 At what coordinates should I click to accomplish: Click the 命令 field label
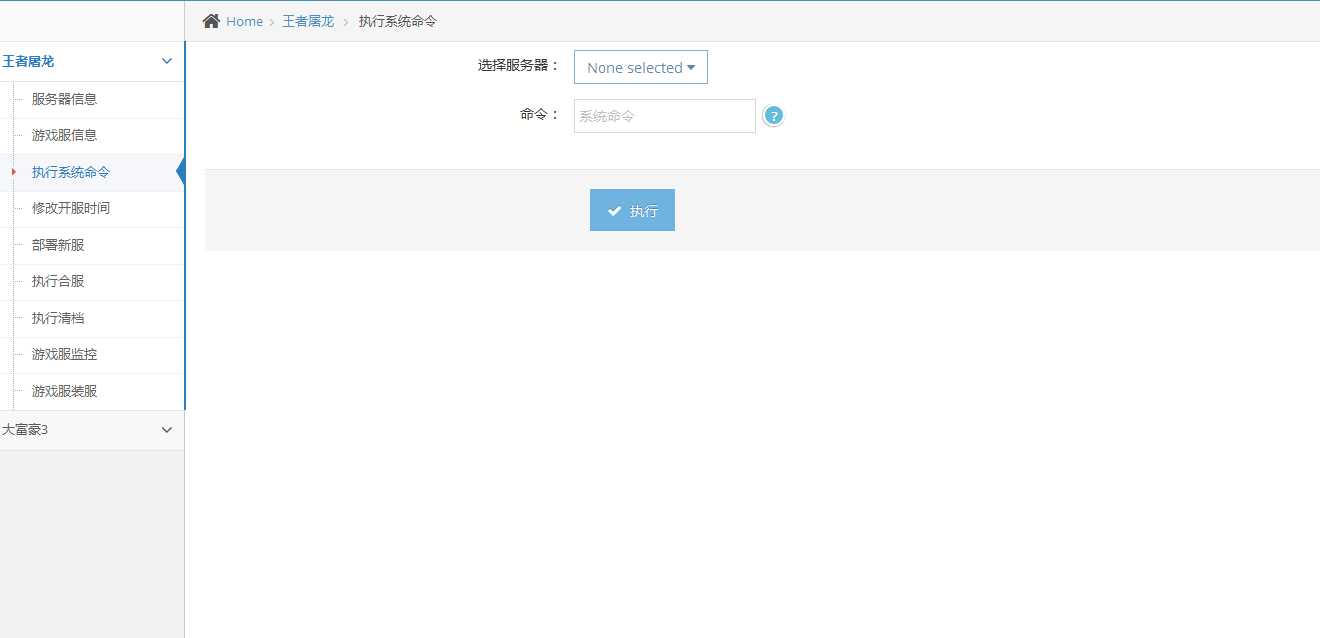[x=540, y=114]
